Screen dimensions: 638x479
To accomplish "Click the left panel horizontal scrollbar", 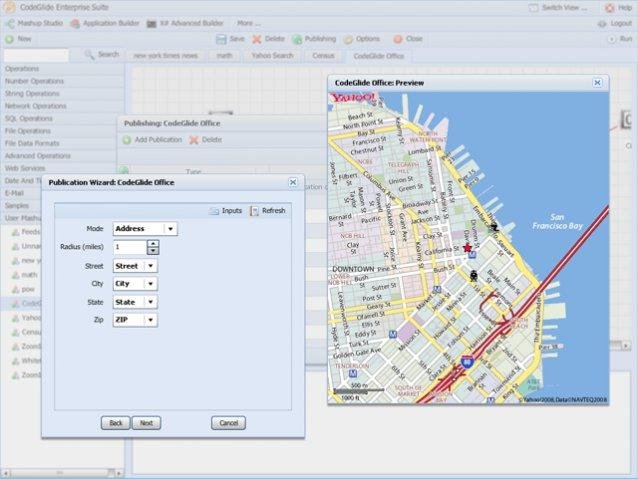I will tap(62, 473).
